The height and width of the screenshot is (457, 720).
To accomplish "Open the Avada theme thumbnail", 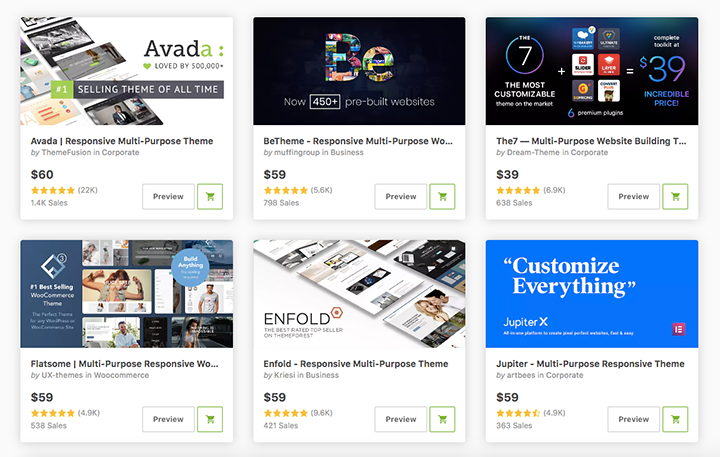I will click(127, 71).
